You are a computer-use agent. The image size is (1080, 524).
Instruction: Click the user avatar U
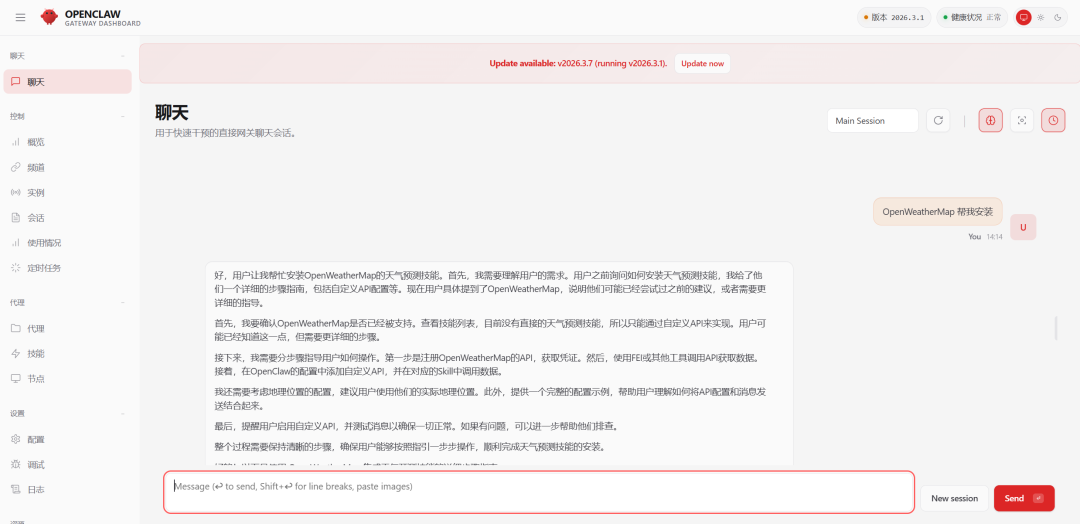tap(1023, 227)
